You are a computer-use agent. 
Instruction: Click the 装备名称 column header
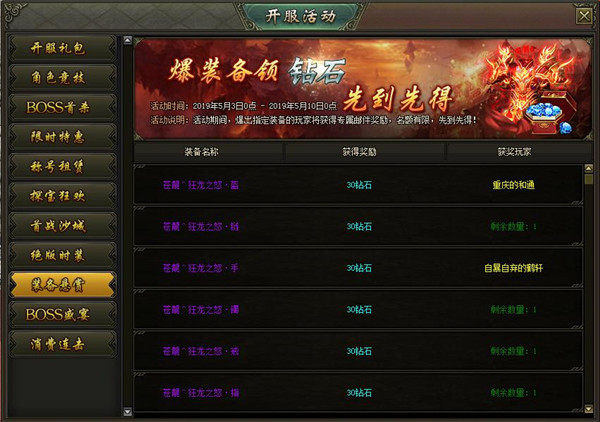[x=201, y=152]
